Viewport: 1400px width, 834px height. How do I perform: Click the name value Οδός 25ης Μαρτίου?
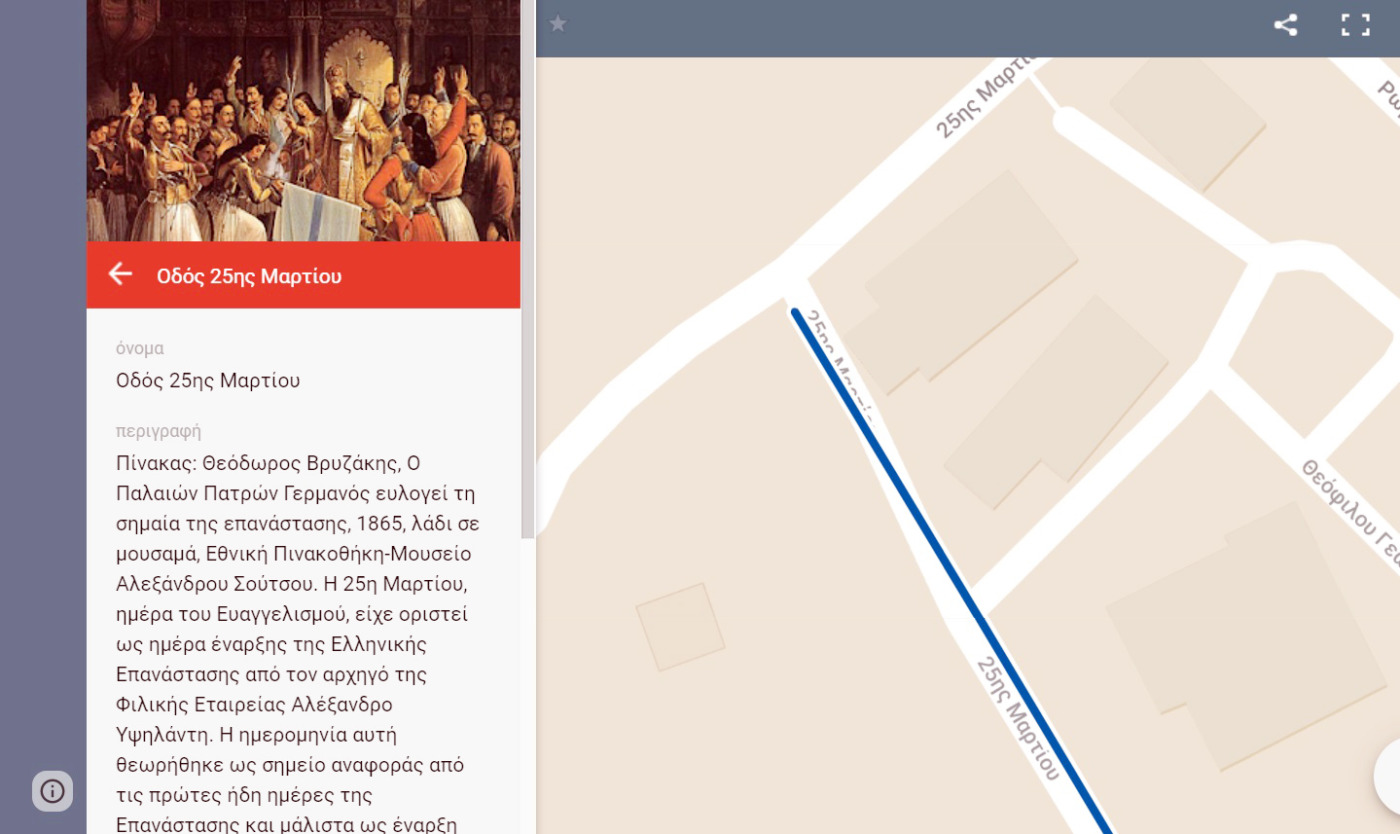coord(208,380)
